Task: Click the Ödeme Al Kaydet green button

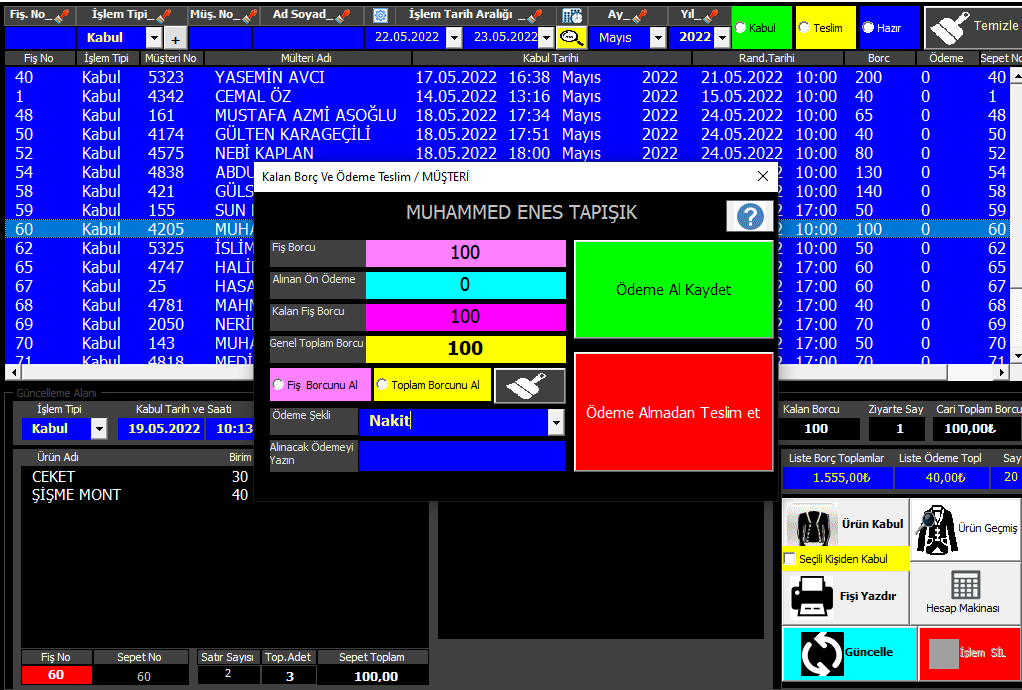Action: click(673, 290)
